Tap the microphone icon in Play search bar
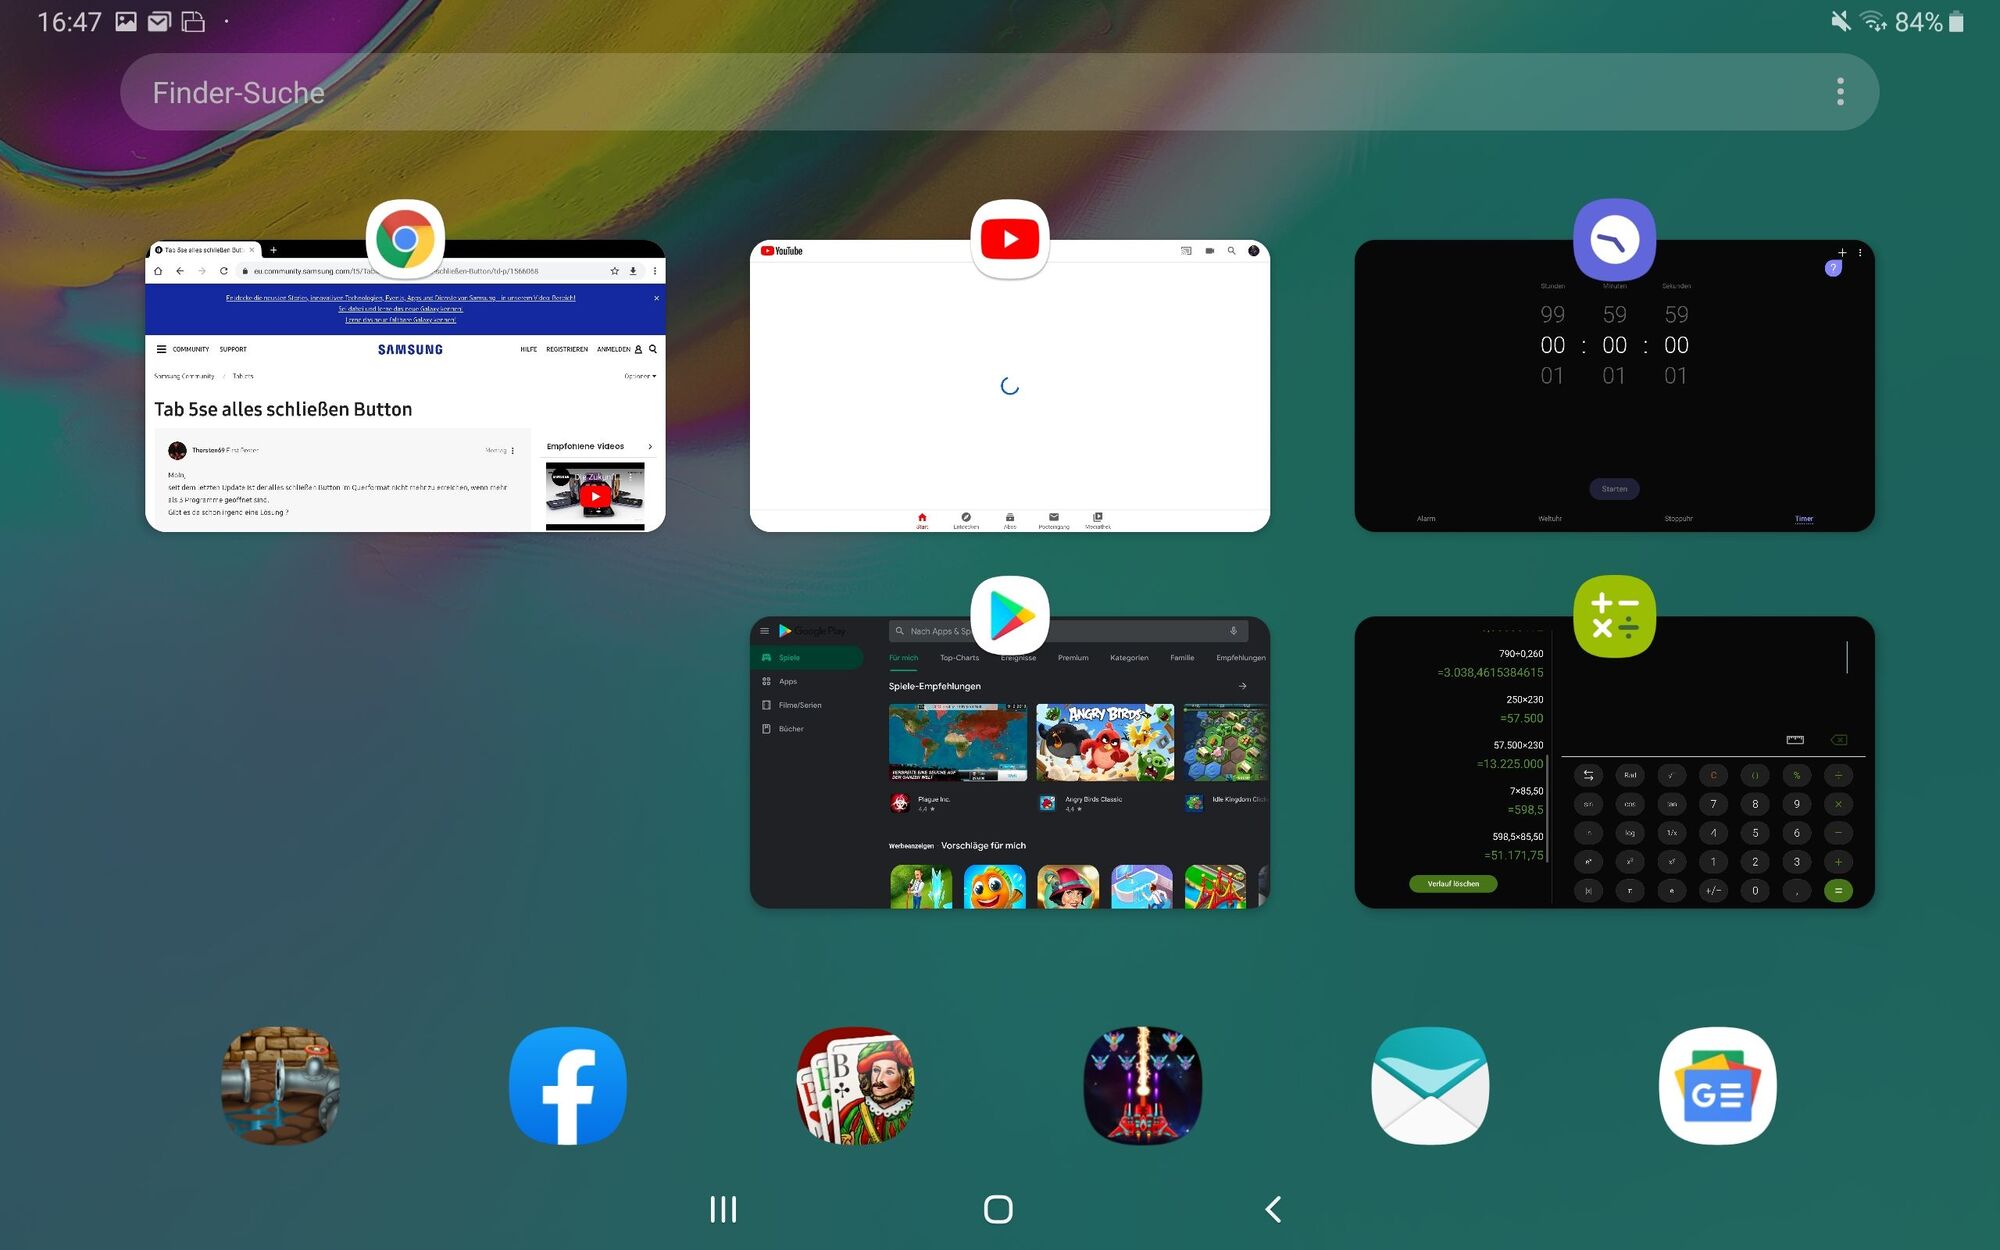2000x1250 pixels. (x=1233, y=631)
